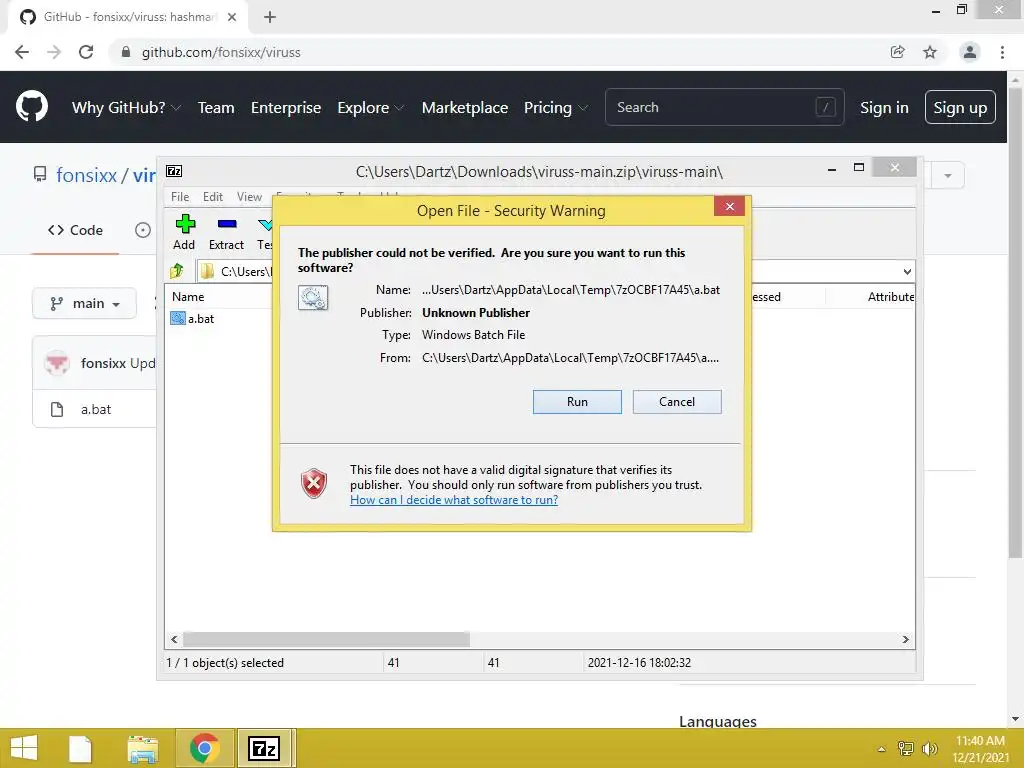Expand the Explore dropdown on GitHub
This screenshot has height=768, width=1024.
pyautogui.click(x=370, y=108)
